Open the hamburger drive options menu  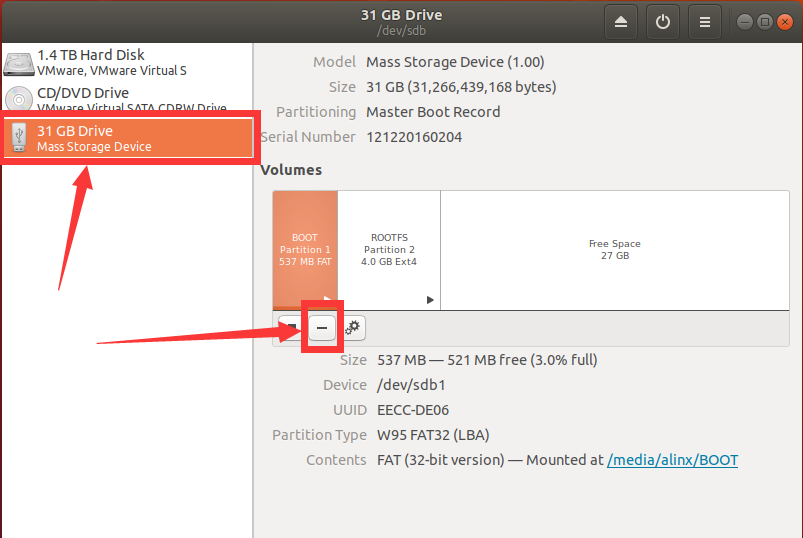(705, 22)
